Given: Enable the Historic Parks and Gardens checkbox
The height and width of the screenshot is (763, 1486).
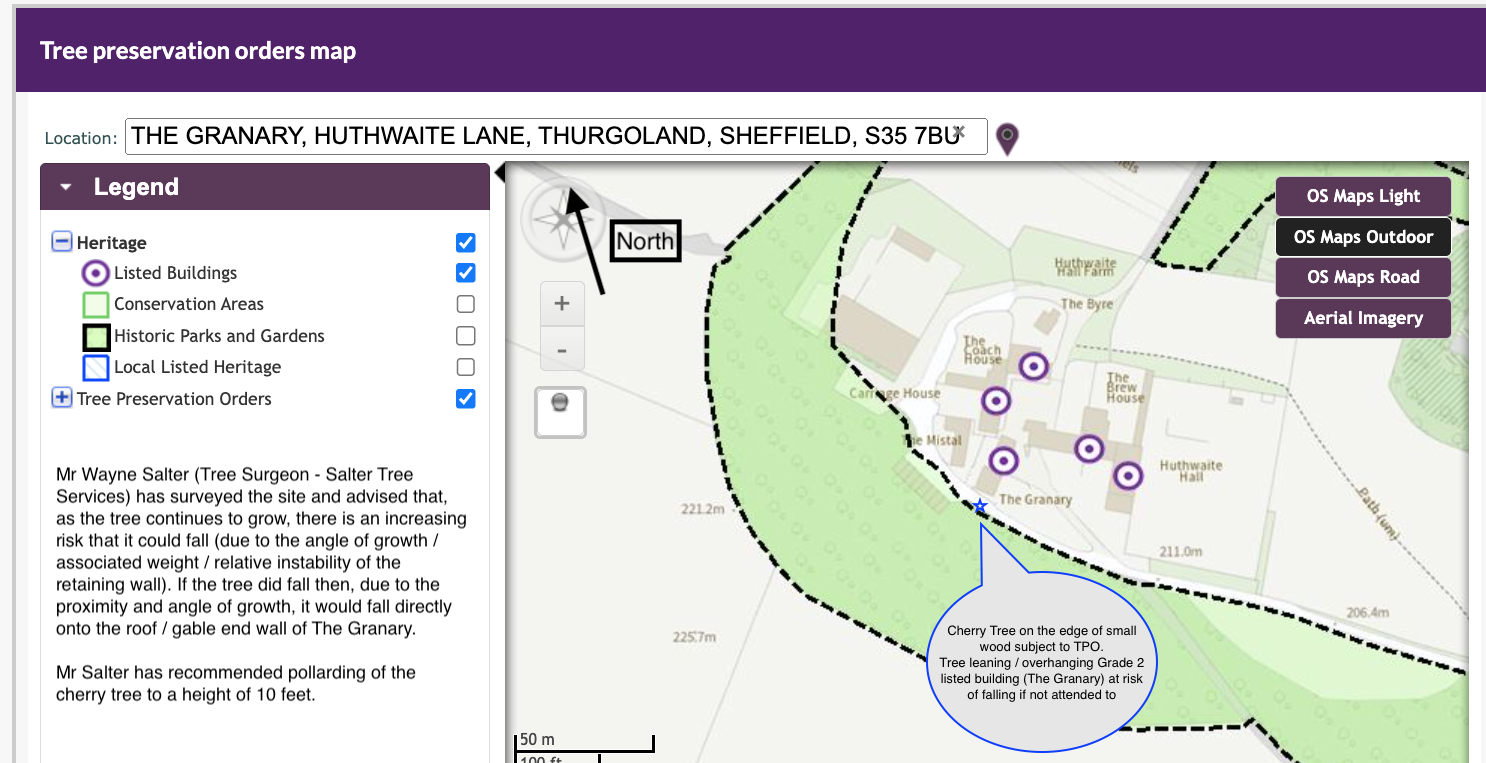Looking at the screenshot, I should [465, 336].
